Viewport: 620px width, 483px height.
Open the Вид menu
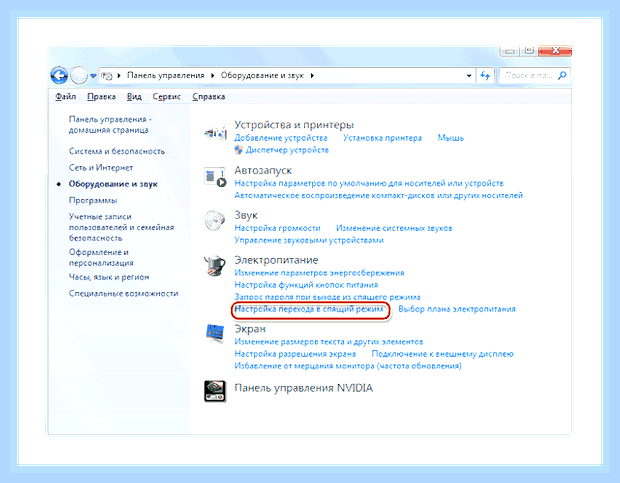pyautogui.click(x=134, y=96)
